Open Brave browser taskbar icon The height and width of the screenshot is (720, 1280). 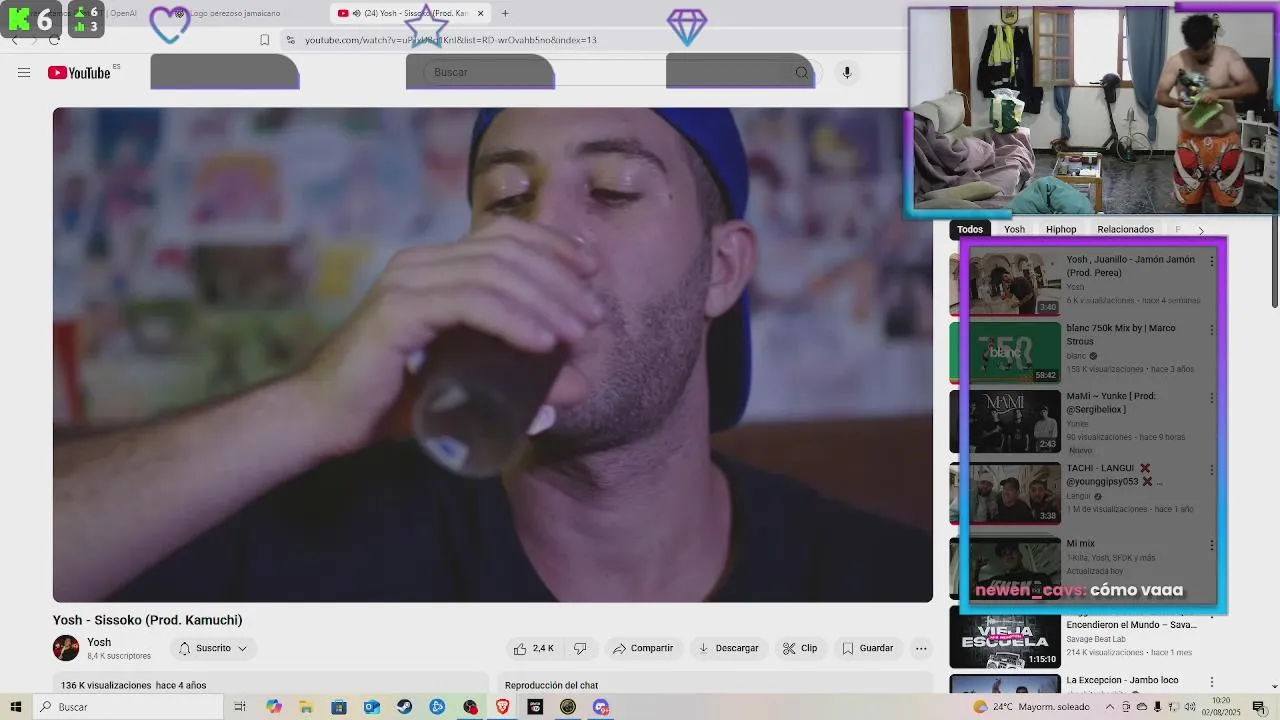point(502,707)
